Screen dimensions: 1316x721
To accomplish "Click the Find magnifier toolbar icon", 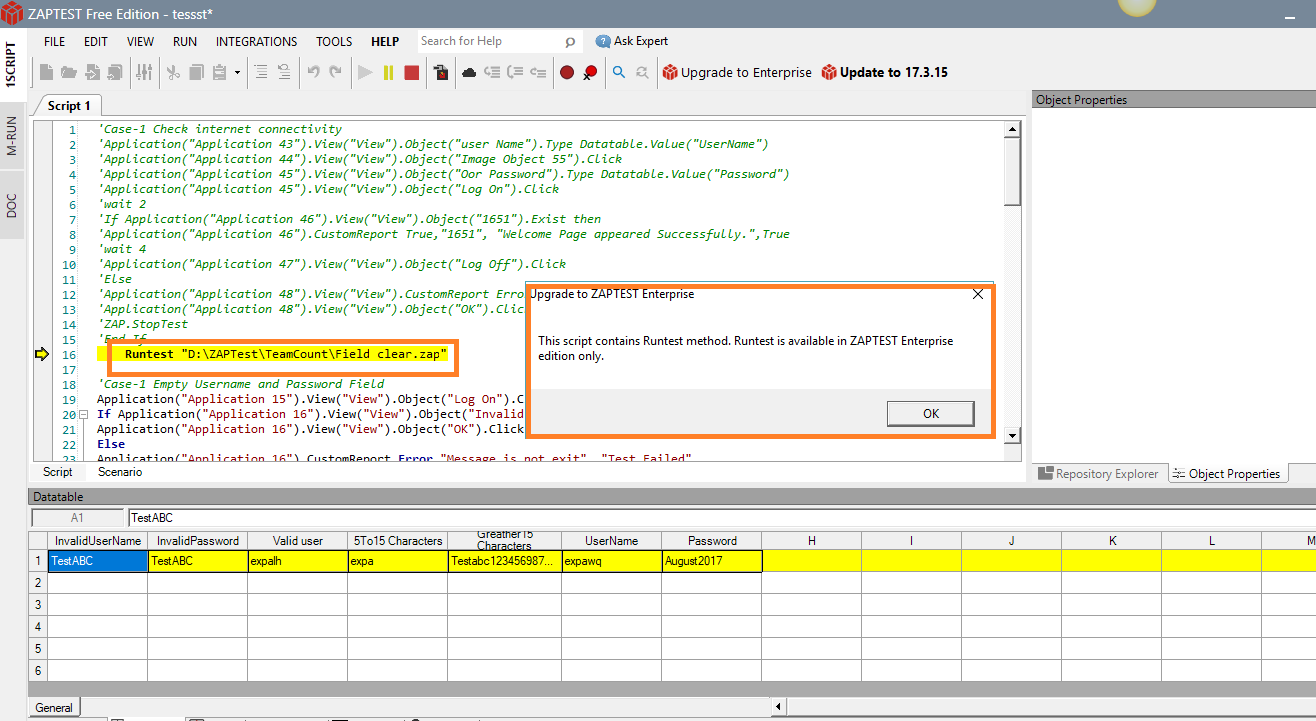I will tap(619, 72).
